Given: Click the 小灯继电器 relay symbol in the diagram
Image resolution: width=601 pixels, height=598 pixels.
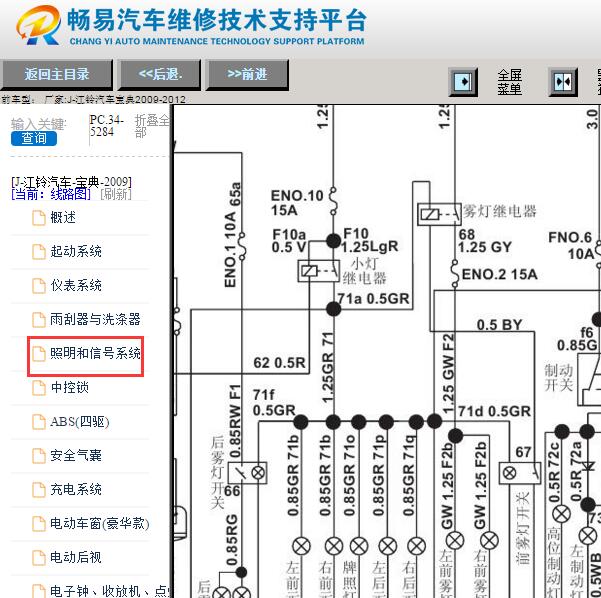Looking at the screenshot, I should click(x=319, y=271).
